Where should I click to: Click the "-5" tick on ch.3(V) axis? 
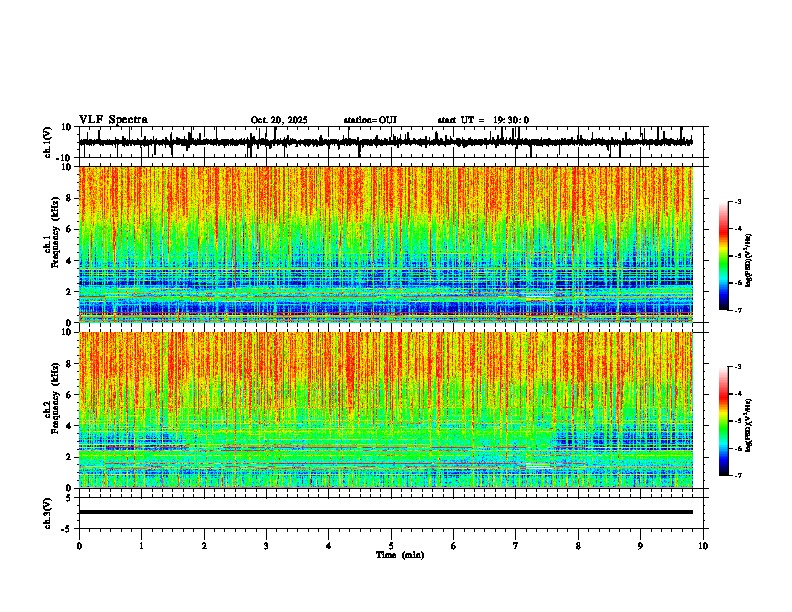pyautogui.click(x=68, y=529)
